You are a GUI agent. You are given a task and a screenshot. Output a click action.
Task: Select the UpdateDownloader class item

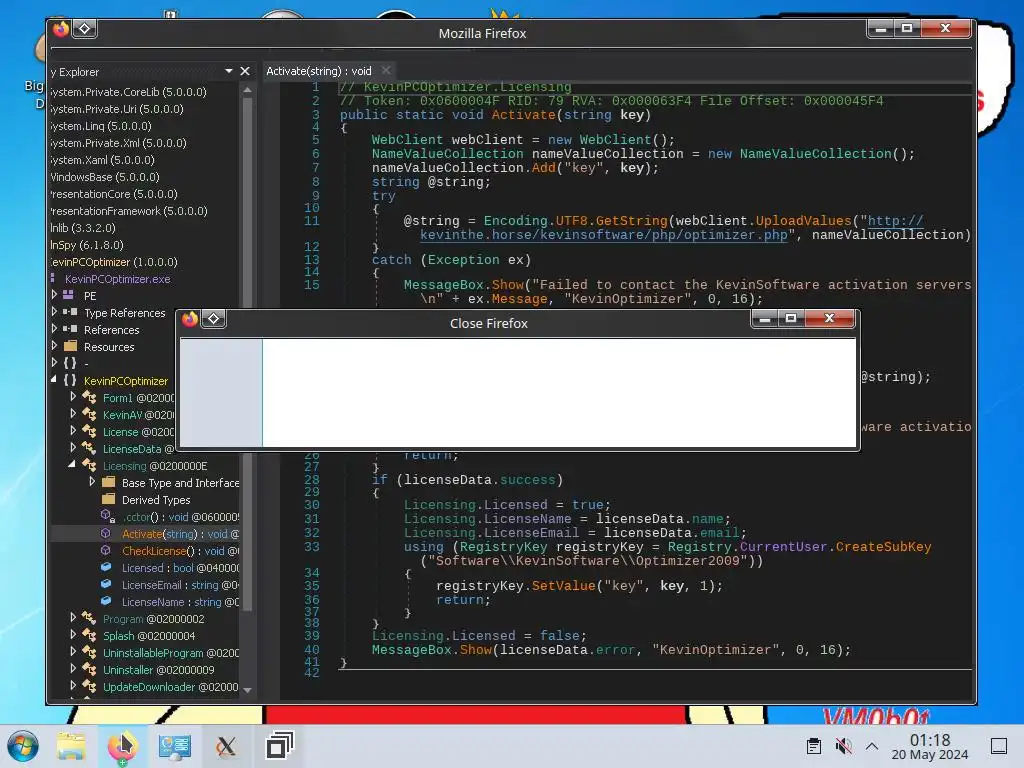pos(170,687)
